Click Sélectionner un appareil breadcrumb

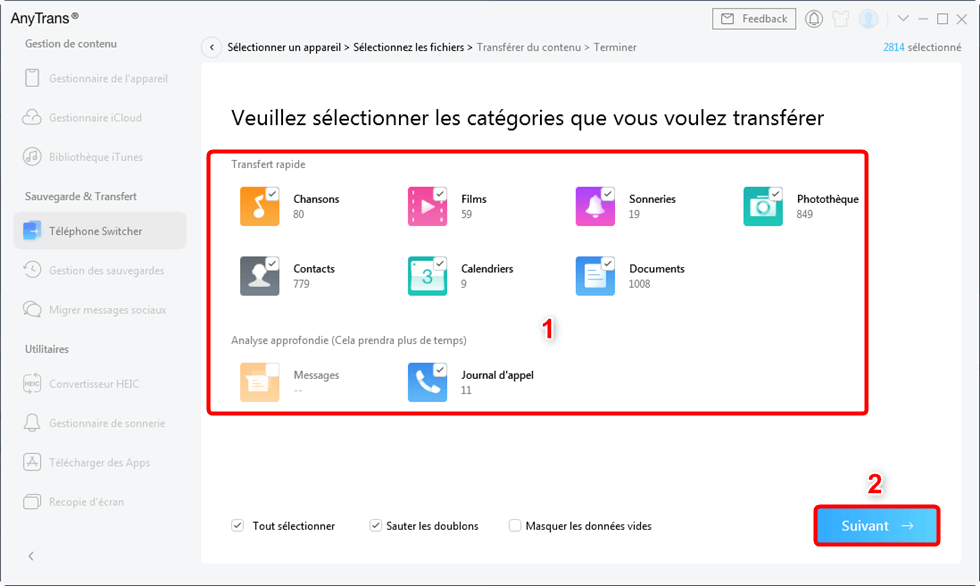284,47
